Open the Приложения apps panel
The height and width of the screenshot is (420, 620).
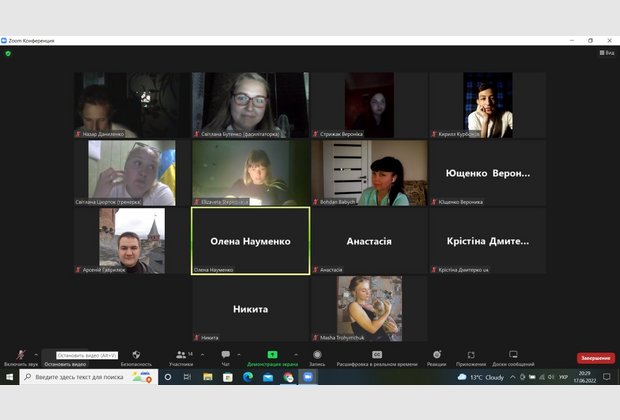(471, 358)
